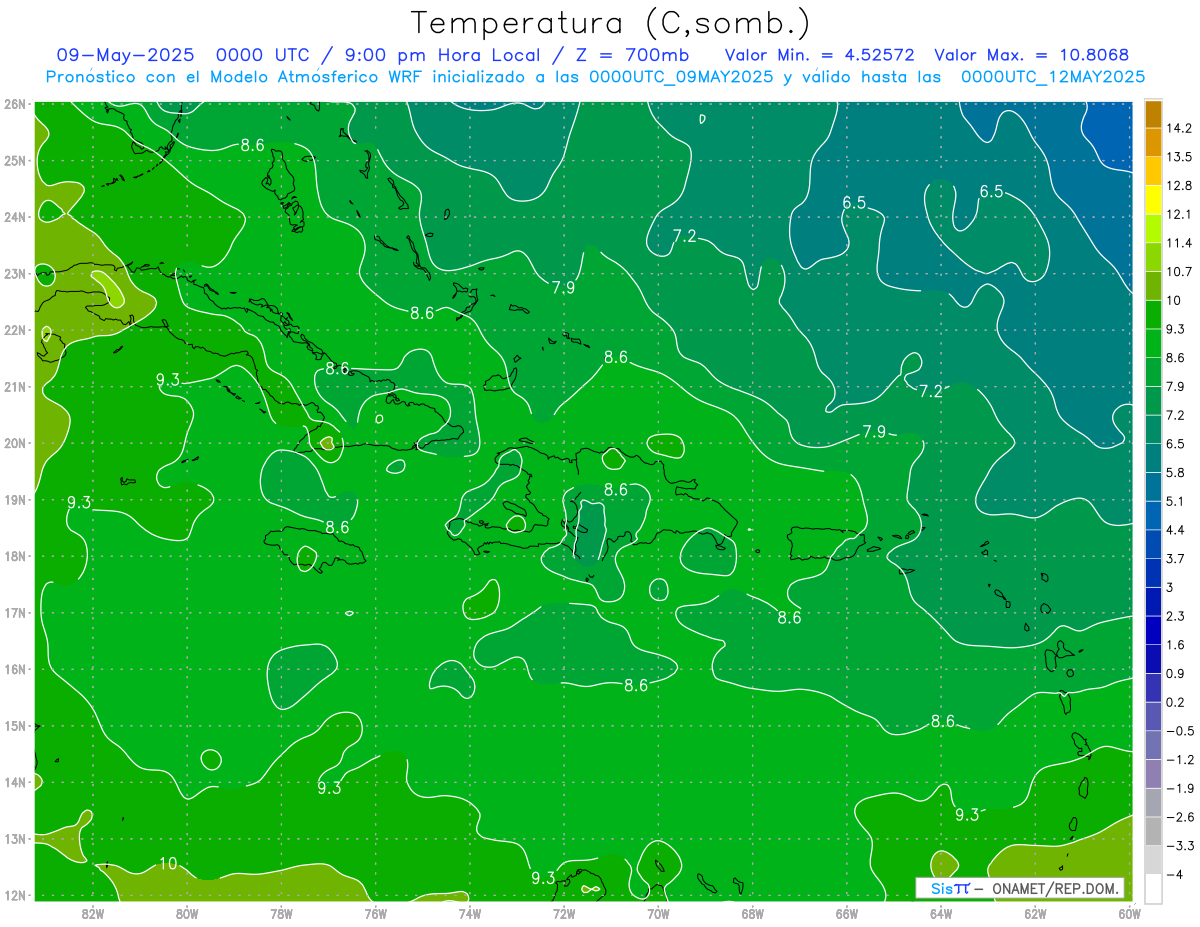The height and width of the screenshot is (927, 1200).
Task: Click the colorbar label "12.8"
Action: point(1179,185)
